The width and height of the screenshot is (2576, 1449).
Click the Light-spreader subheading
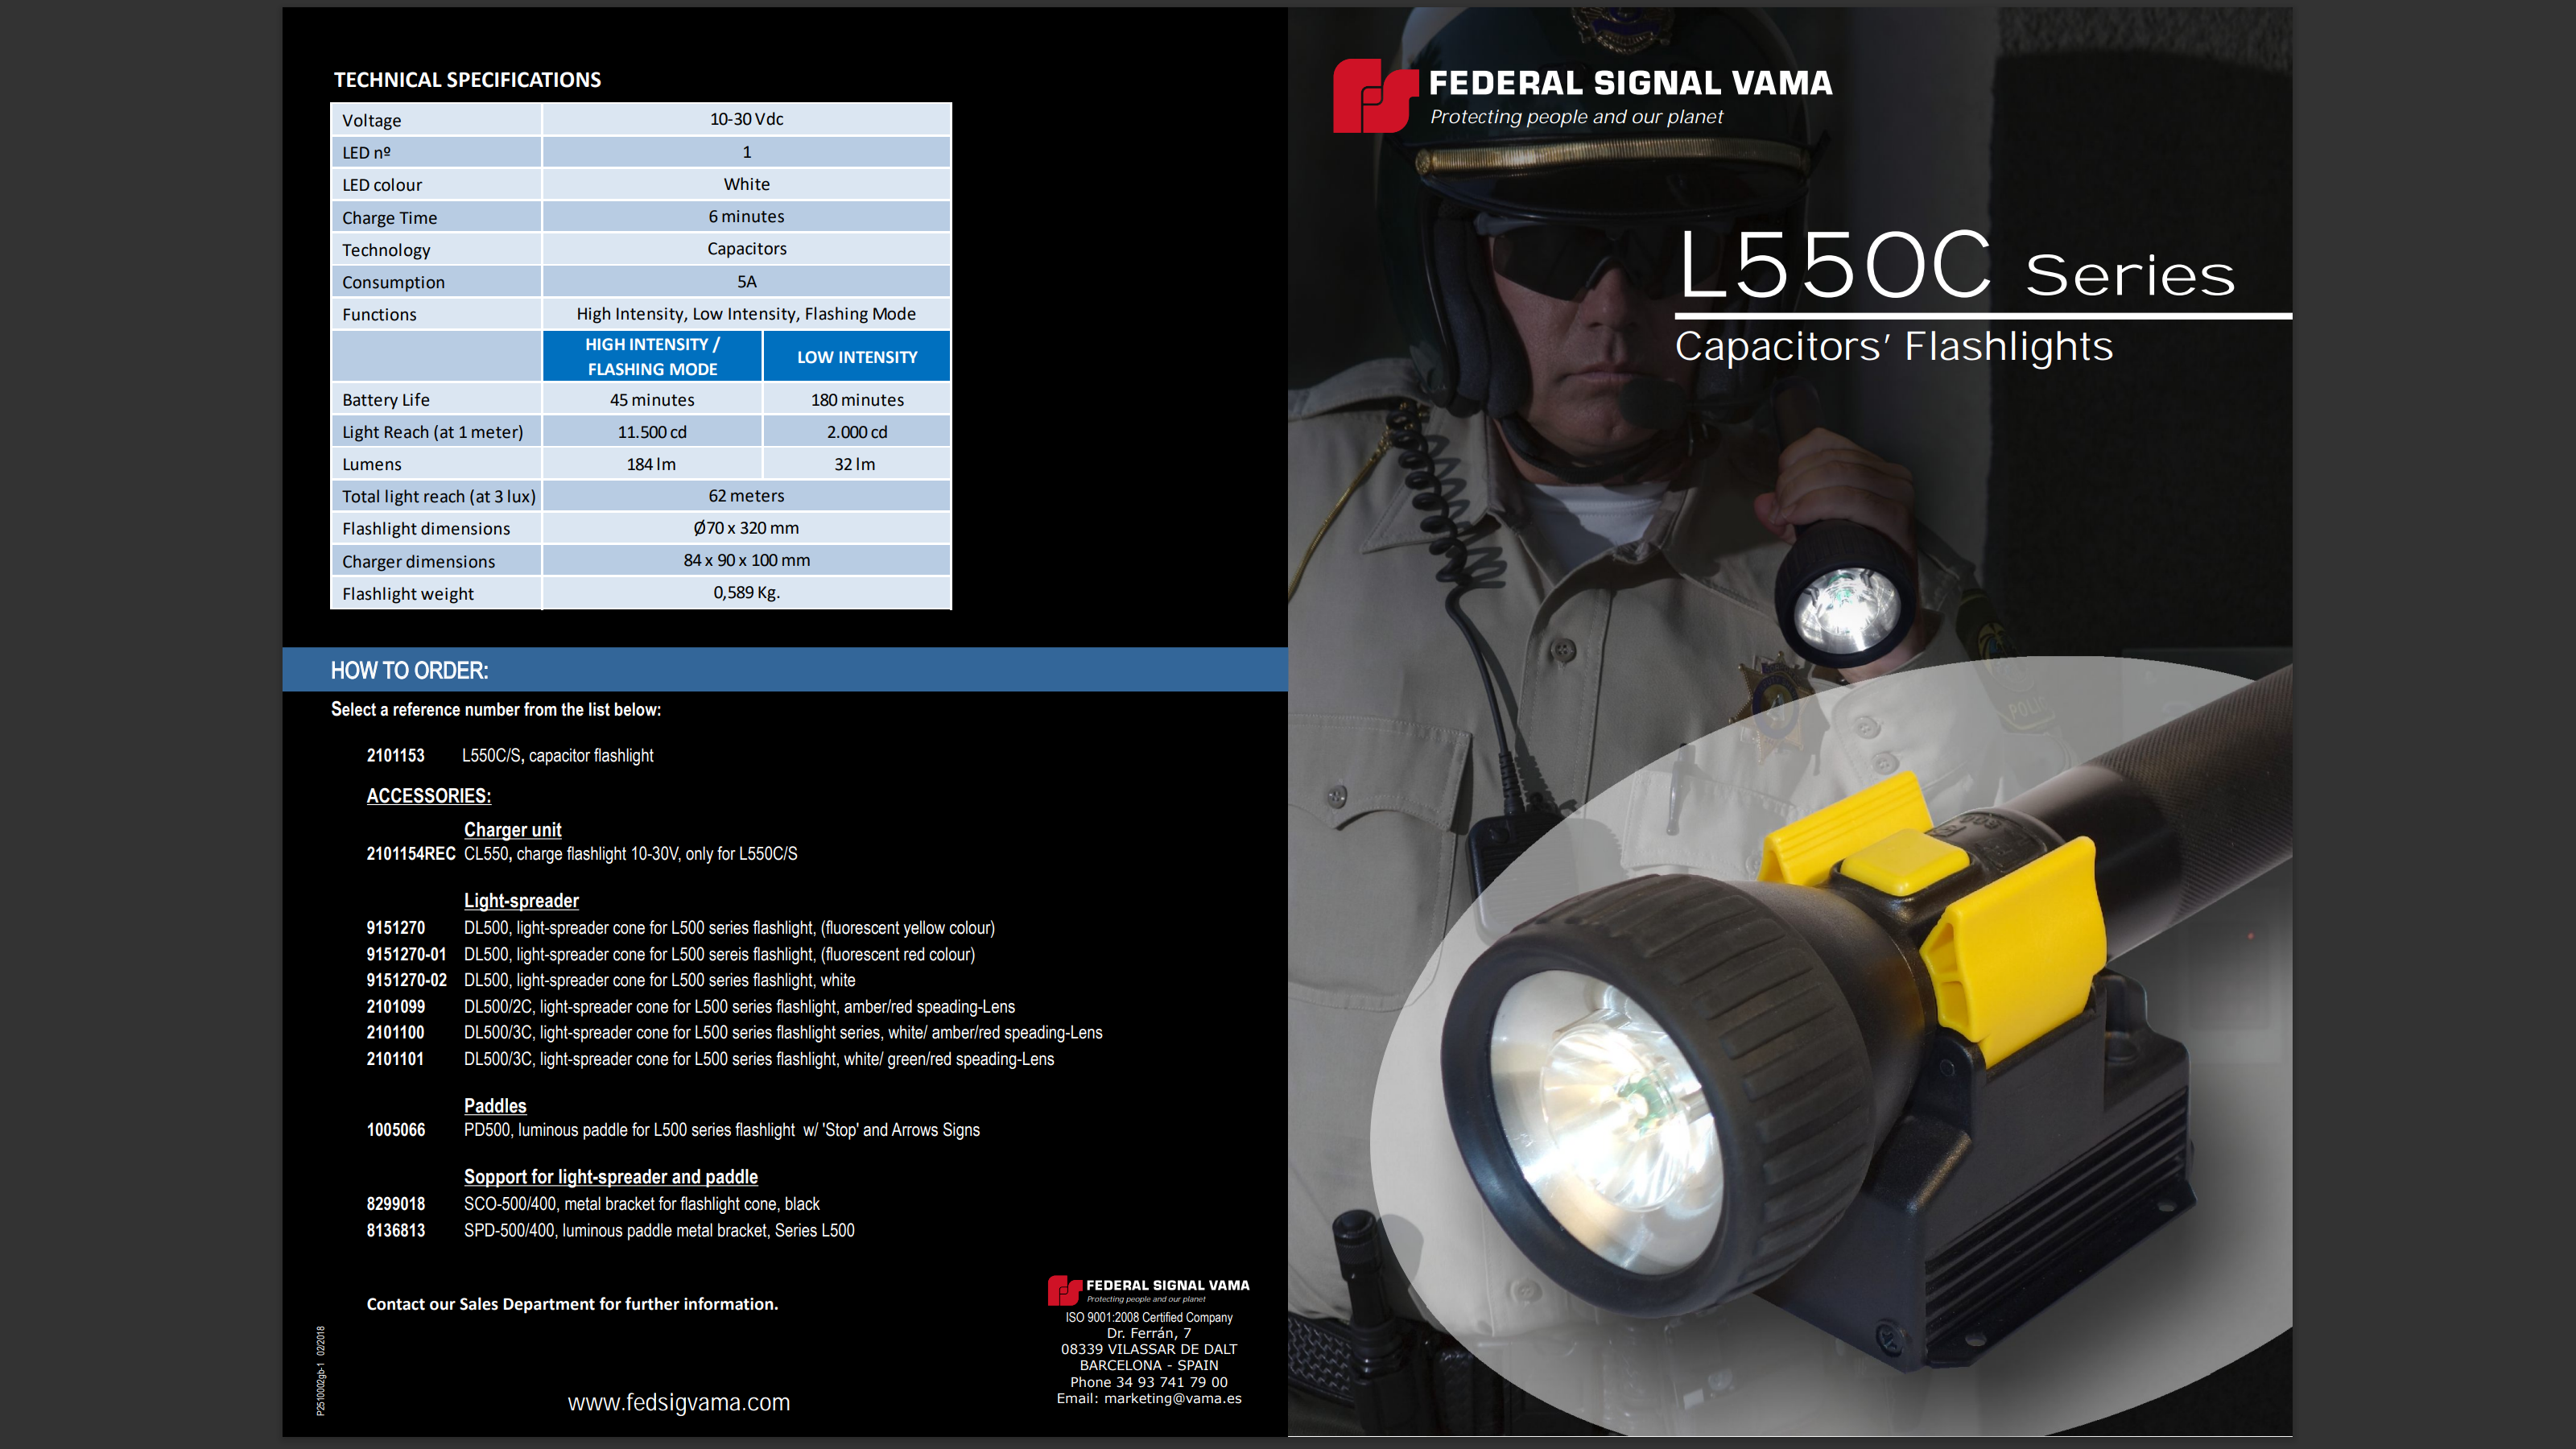pyautogui.click(x=521, y=900)
